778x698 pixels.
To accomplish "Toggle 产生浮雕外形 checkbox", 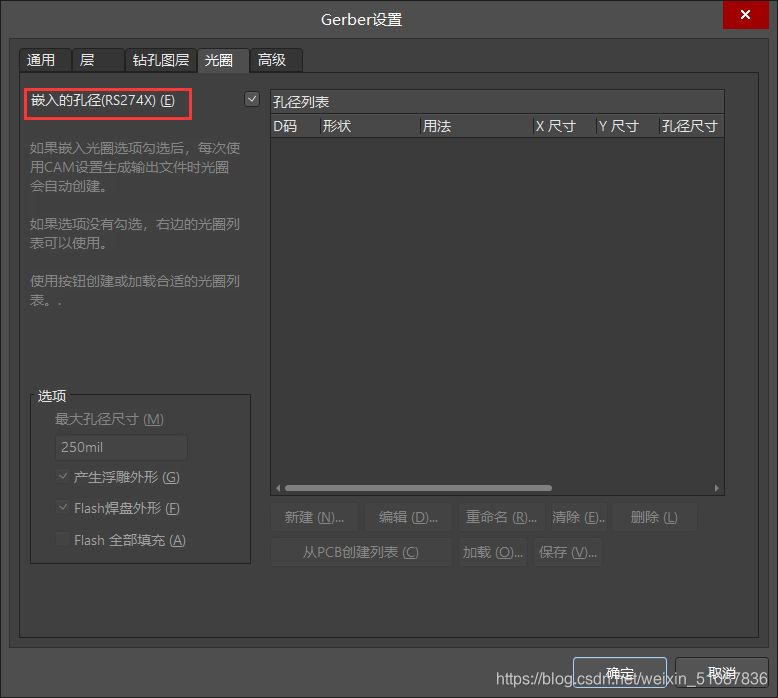I will tap(64, 477).
